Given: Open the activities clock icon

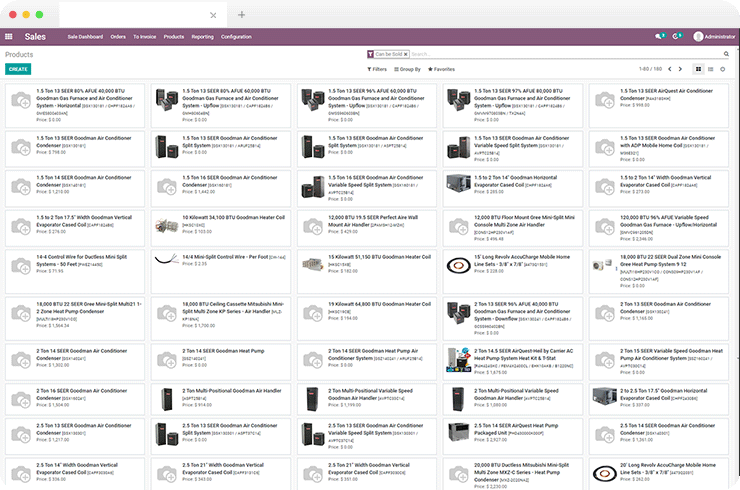Looking at the screenshot, I should click(x=678, y=36).
